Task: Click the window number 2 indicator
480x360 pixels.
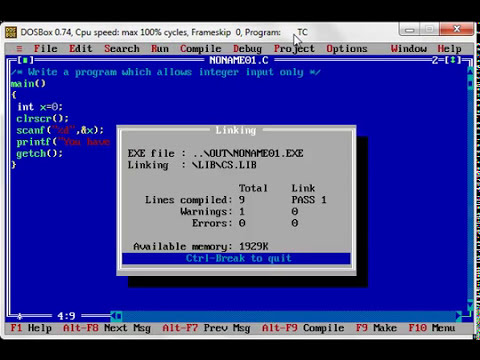Action: pyautogui.click(x=435, y=60)
